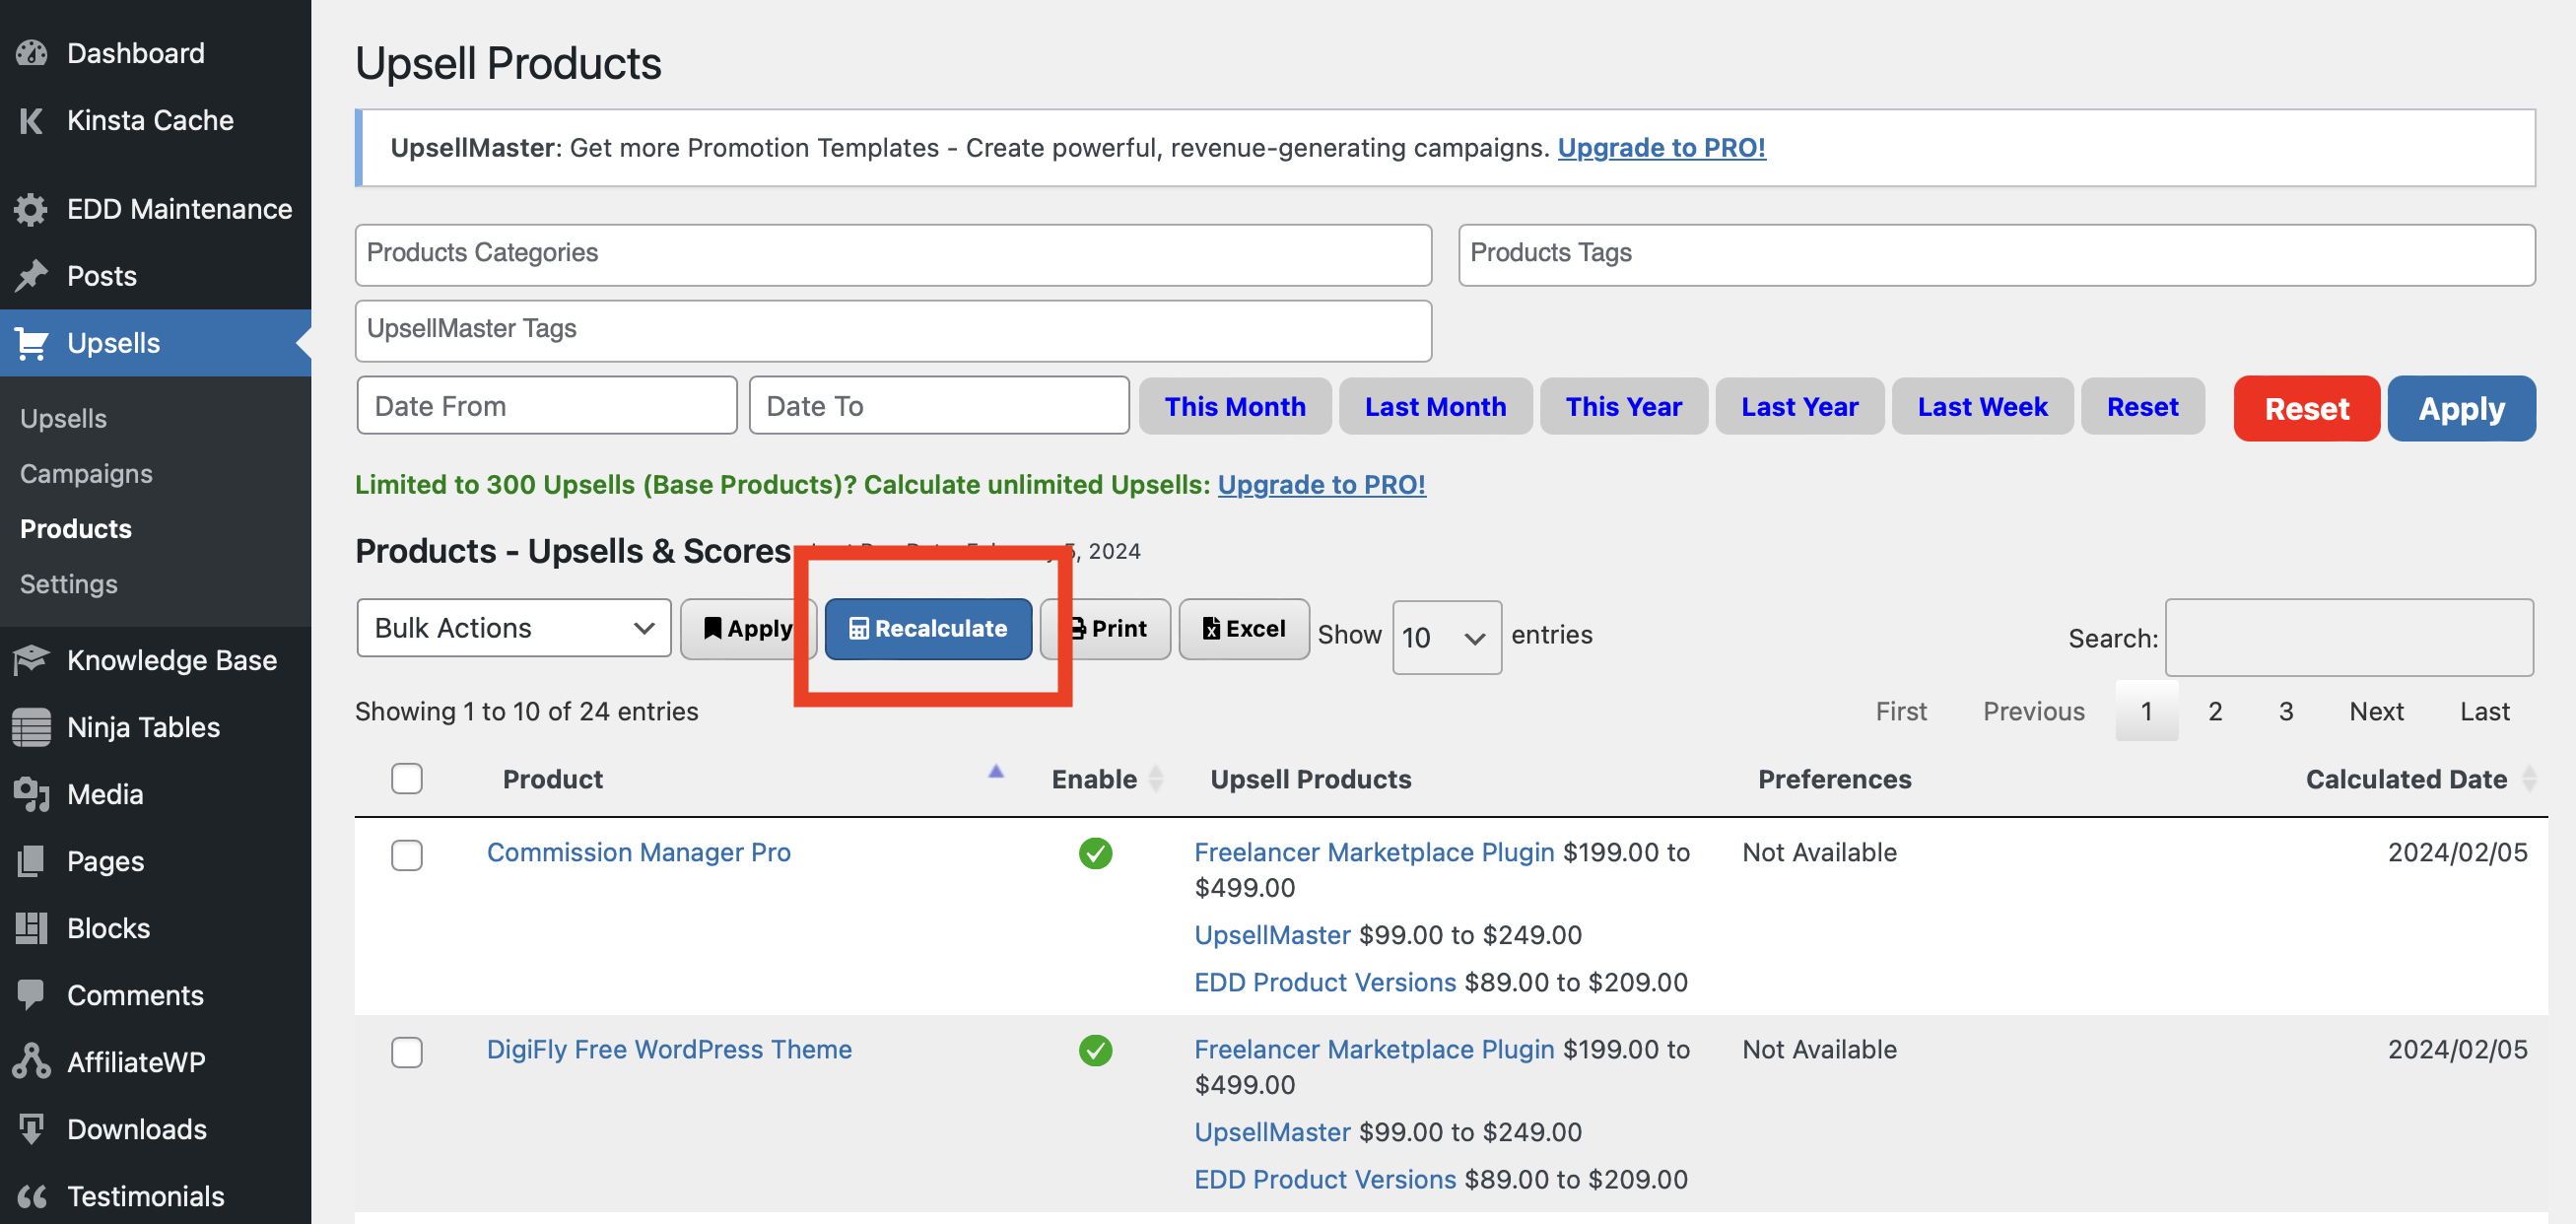The image size is (2576, 1224).
Task: Focus the table Search input box
Action: point(2348,637)
